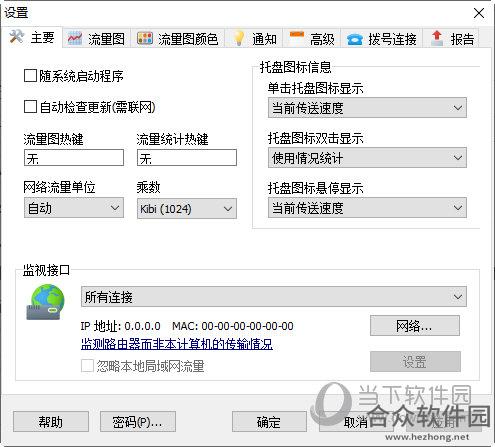Click the orange icon on 高级 tab
Image resolution: width=495 pixels, height=447 pixels.
click(x=297, y=34)
